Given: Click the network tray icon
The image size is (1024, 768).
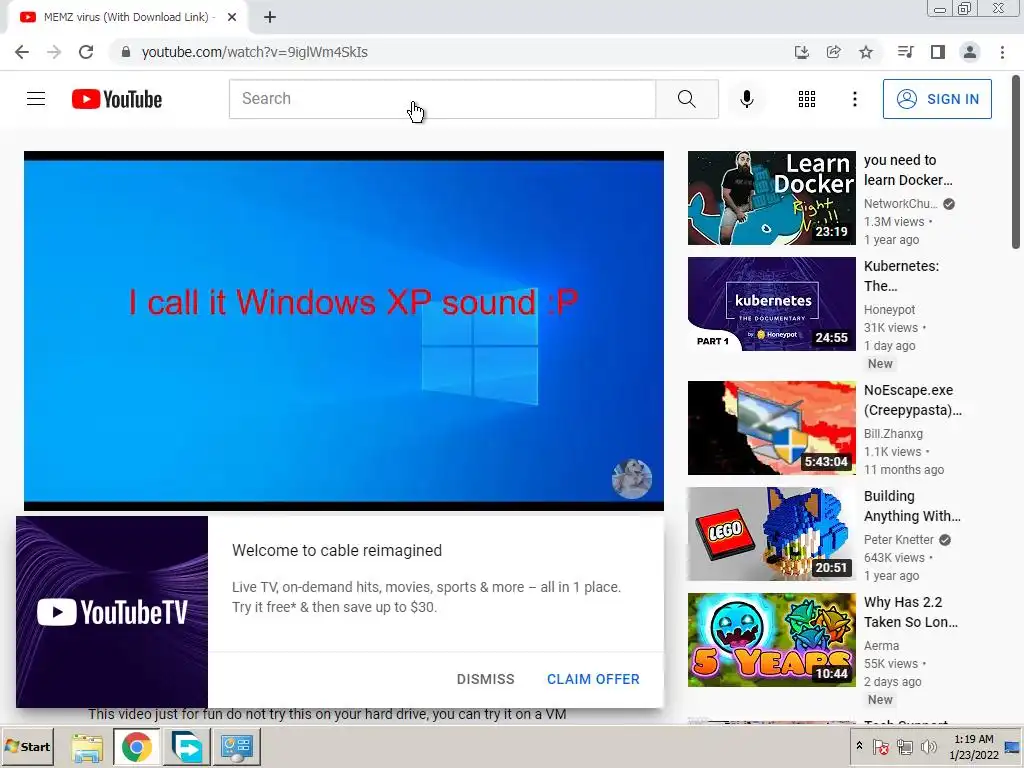Looking at the screenshot, I should pyautogui.click(x=904, y=746).
